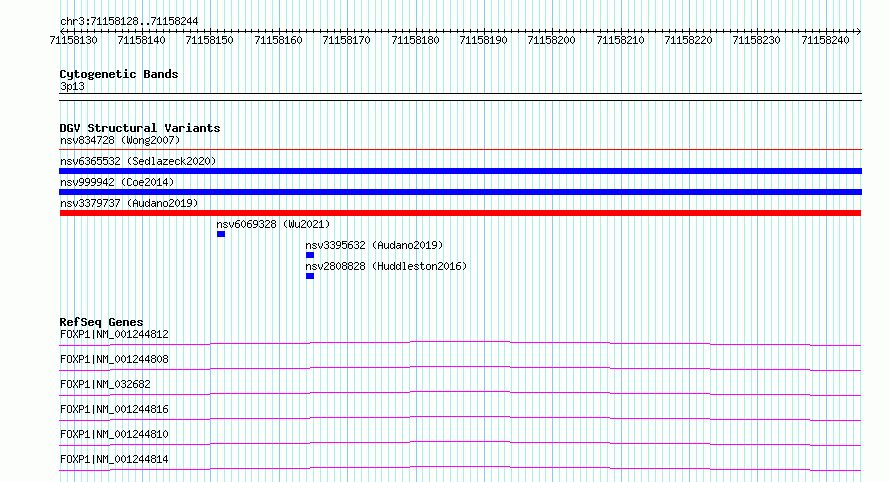Select the 3p13 band label
The image size is (890, 482).
point(72,86)
